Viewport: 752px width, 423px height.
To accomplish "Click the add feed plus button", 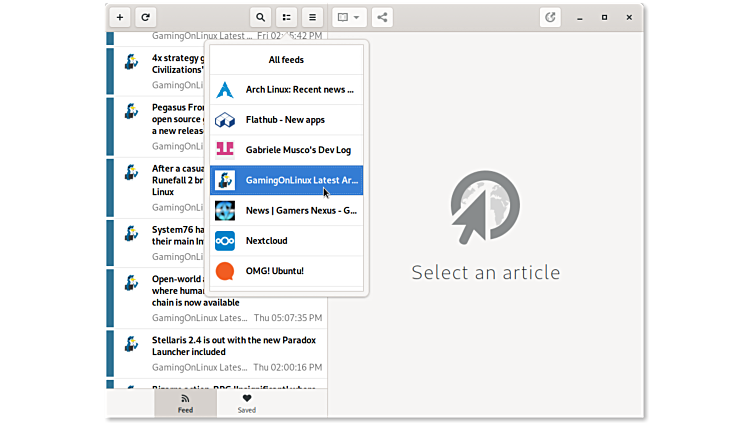I will tap(120, 17).
